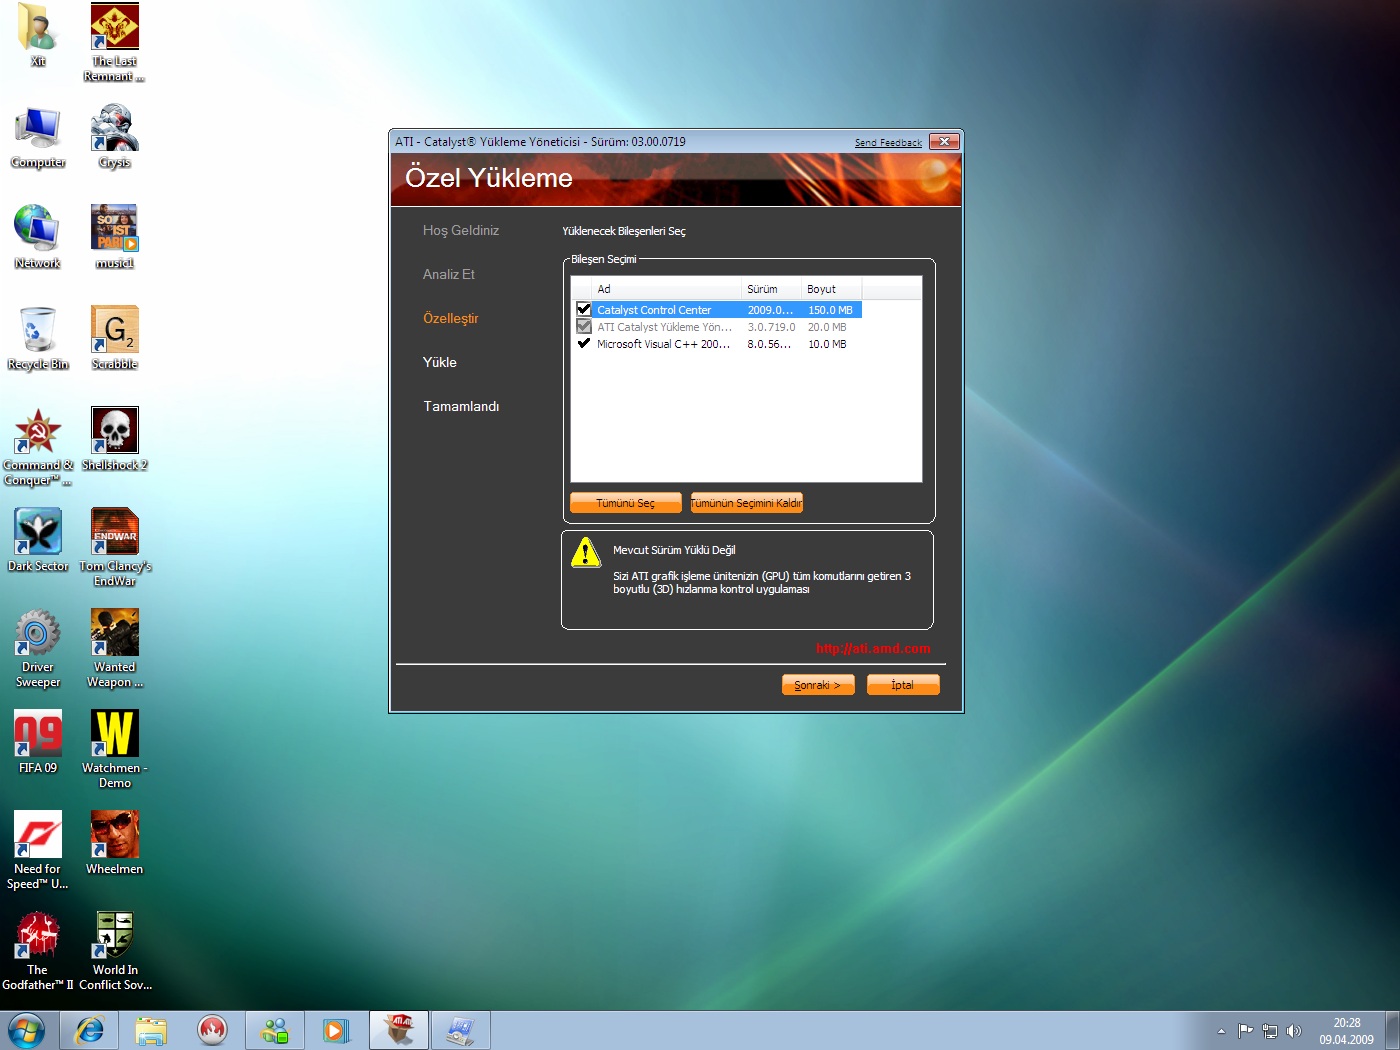Image resolution: width=1400 pixels, height=1050 pixels.
Task: Click the tray volume speaker icon
Action: [1294, 1031]
